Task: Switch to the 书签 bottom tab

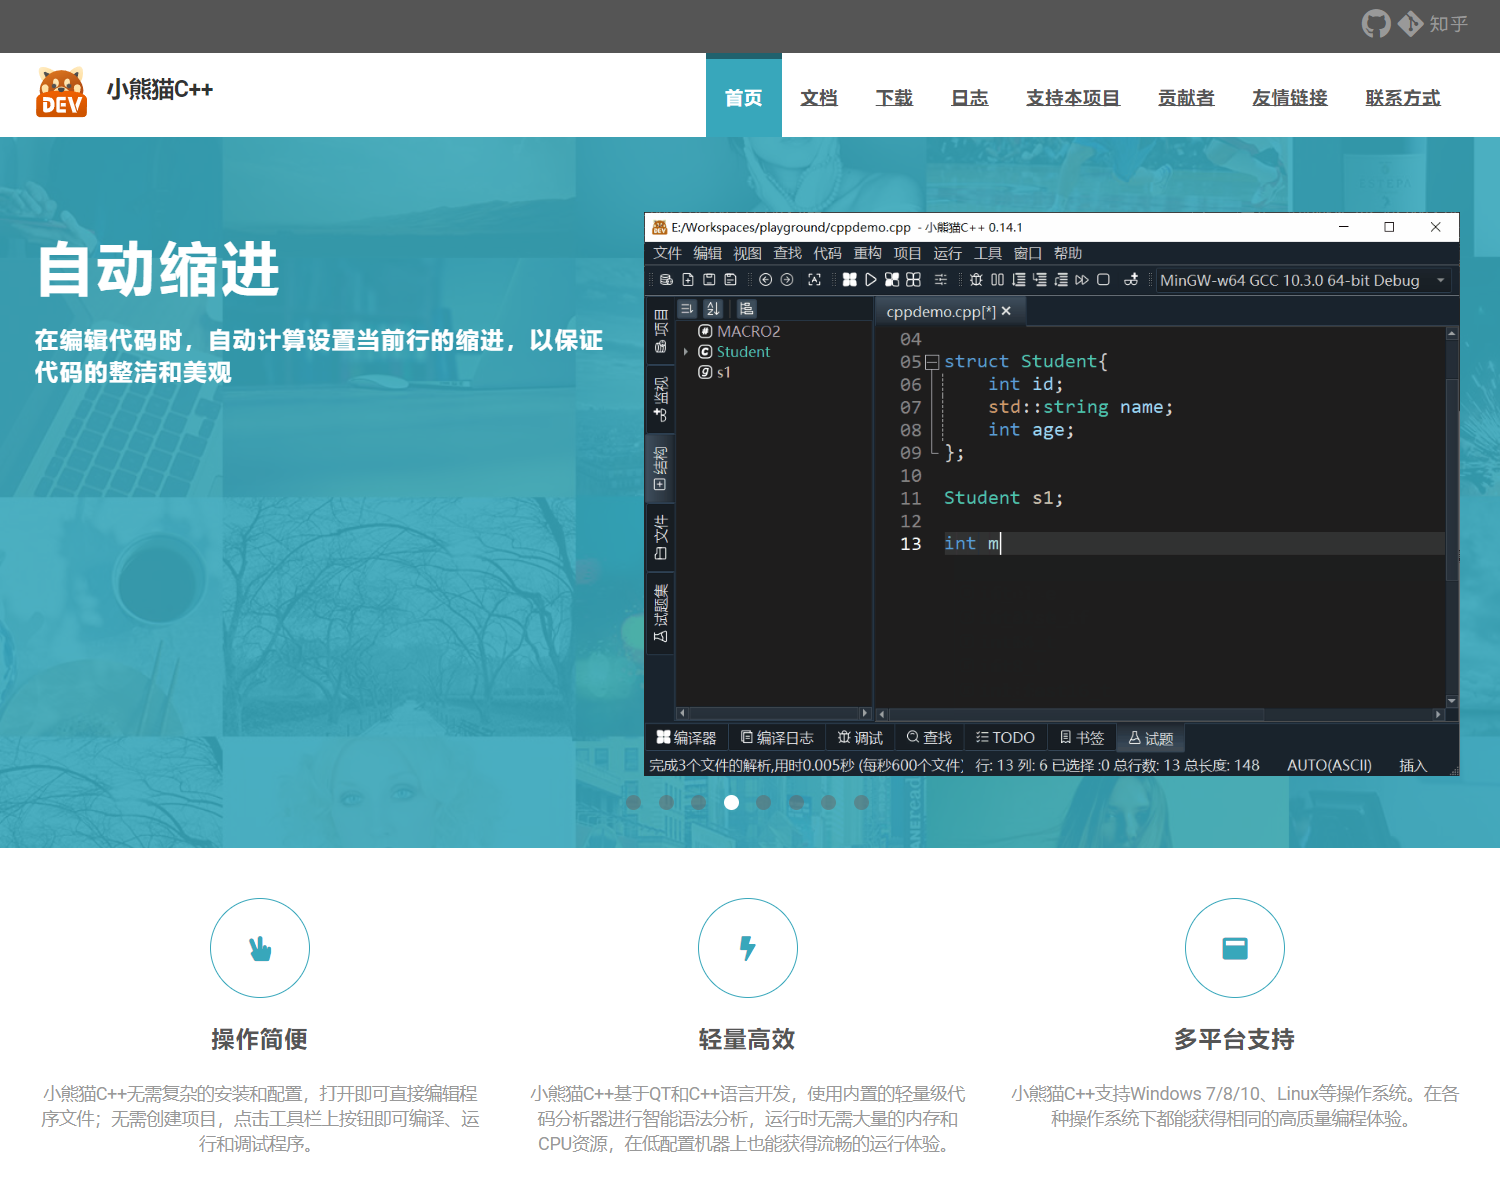Action: click(1082, 738)
